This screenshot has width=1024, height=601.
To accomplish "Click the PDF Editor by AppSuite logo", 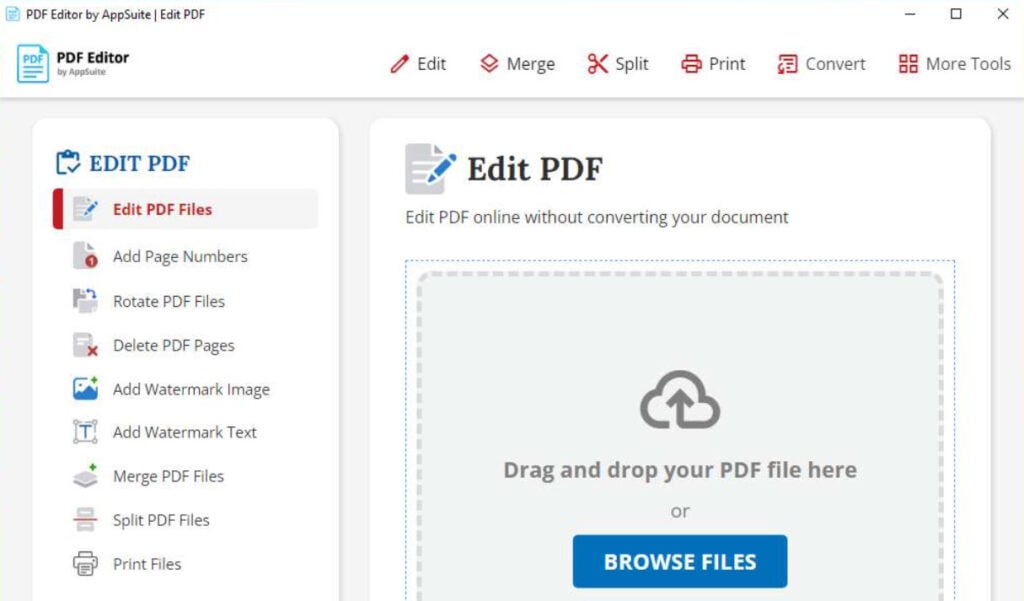I will [x=70, y=63].
